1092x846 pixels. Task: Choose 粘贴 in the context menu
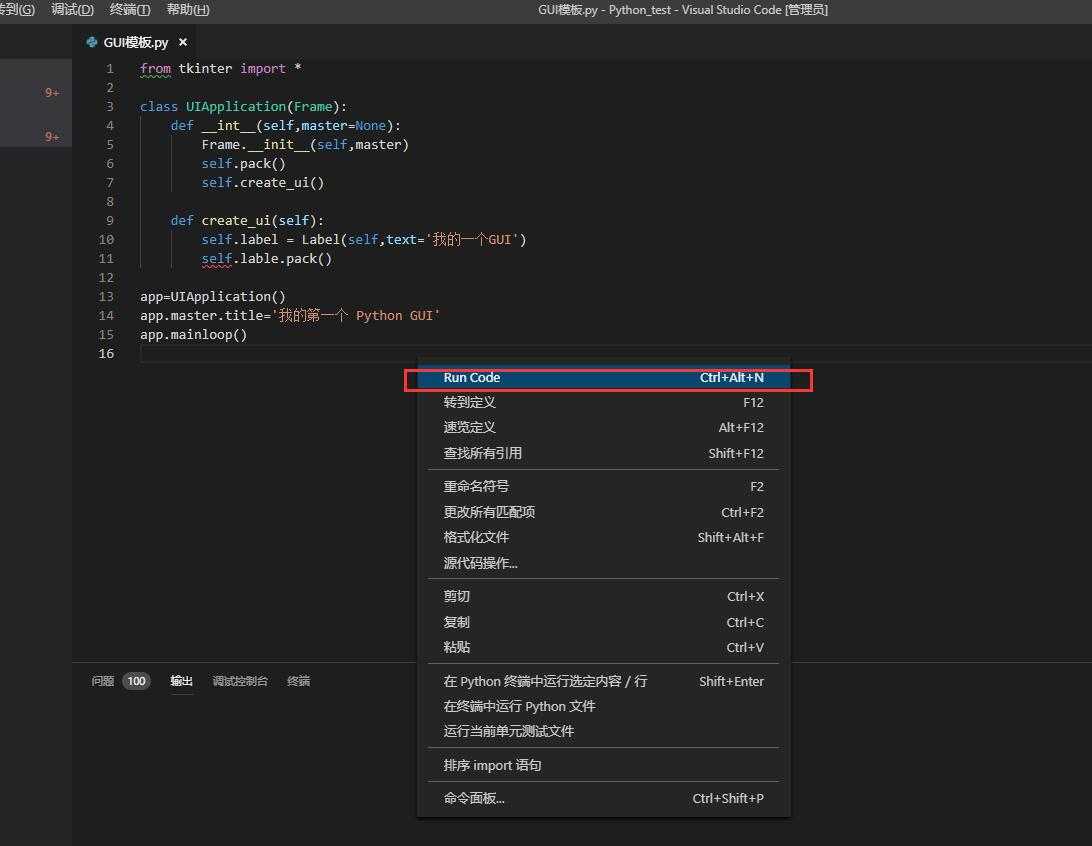pos(603,648)
